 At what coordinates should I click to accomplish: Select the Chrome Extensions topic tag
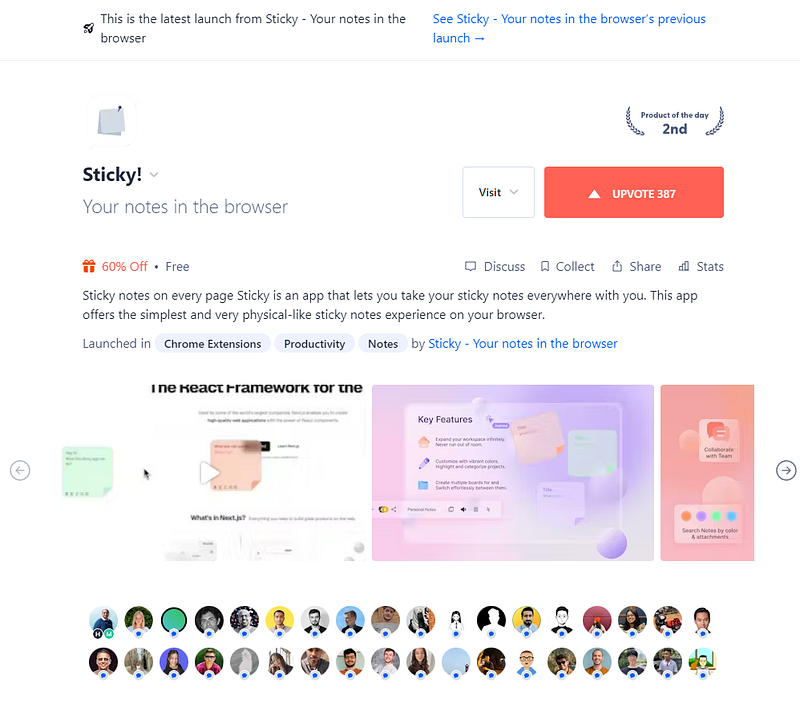(x=212, y=344)
